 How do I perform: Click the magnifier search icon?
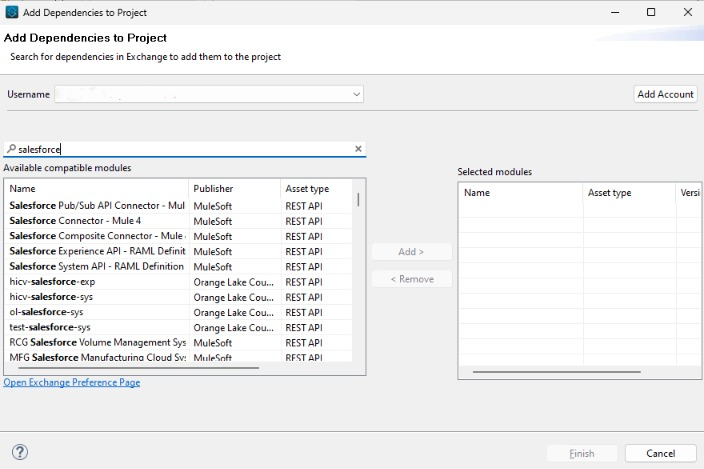point(11,149)
